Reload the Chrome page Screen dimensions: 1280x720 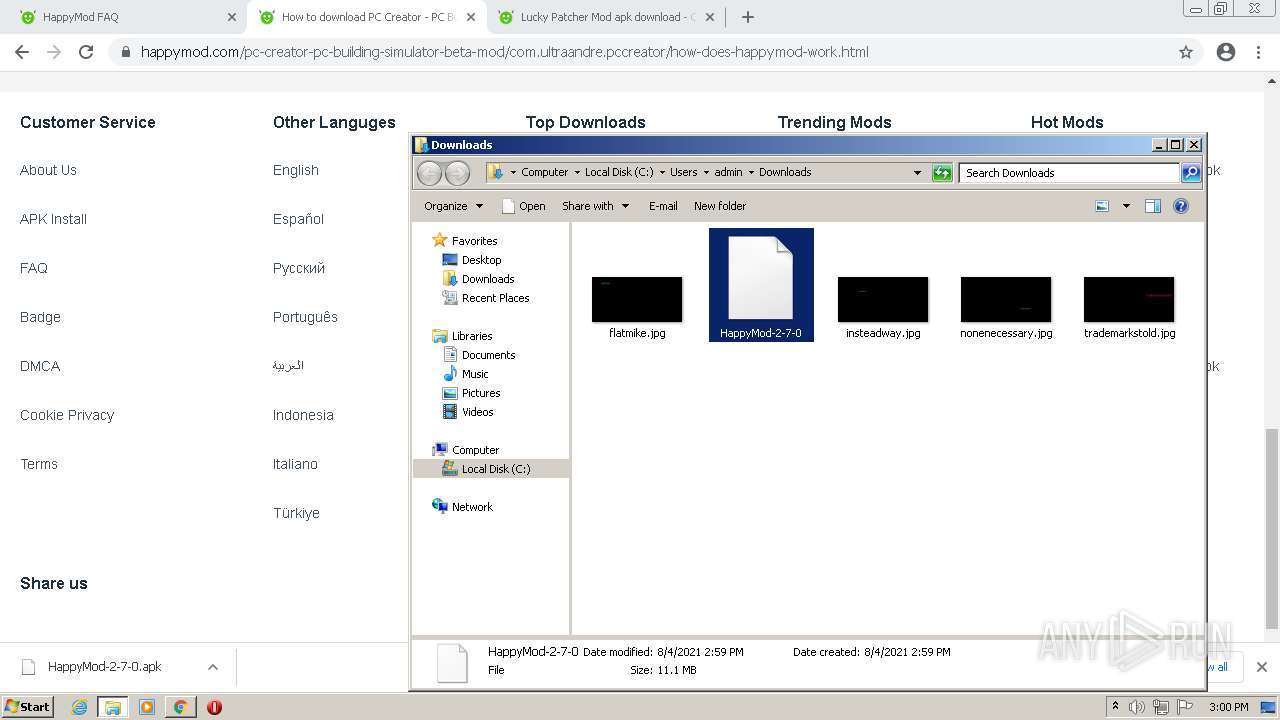click(86, 52)
